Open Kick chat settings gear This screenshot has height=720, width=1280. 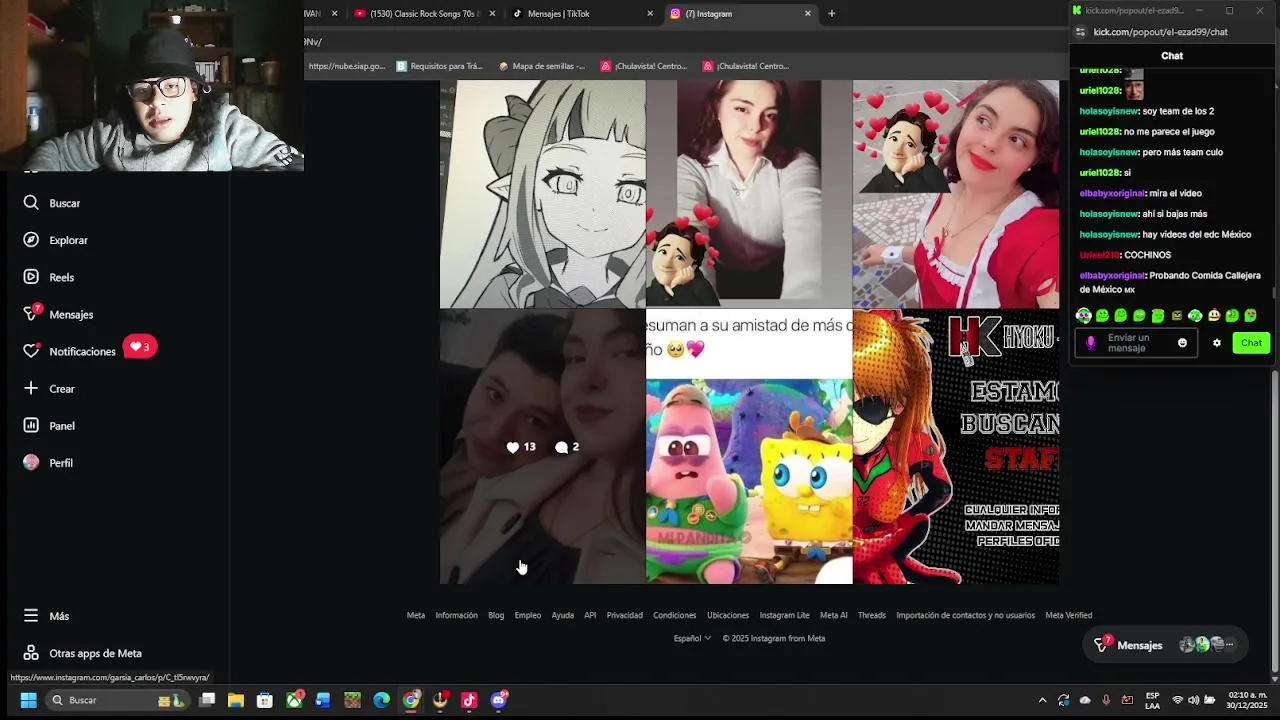(1217, 343)
